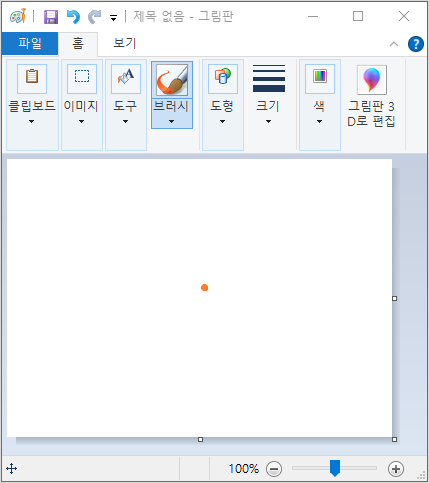Screen dimensions: 429x483
Task: Click the 도형 shapes icon
Action: [x=223, y=79]
